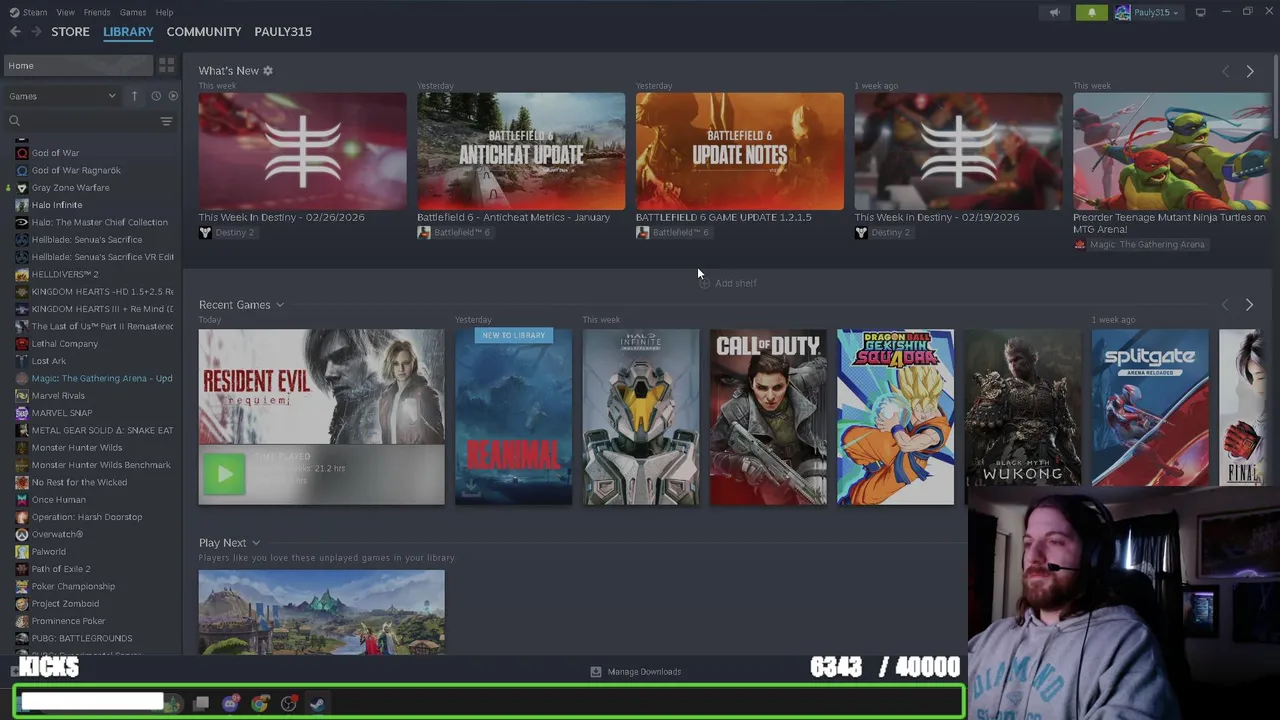Open Task View in the taskbar
The image size is (1280, 720).
coord(201,703)
